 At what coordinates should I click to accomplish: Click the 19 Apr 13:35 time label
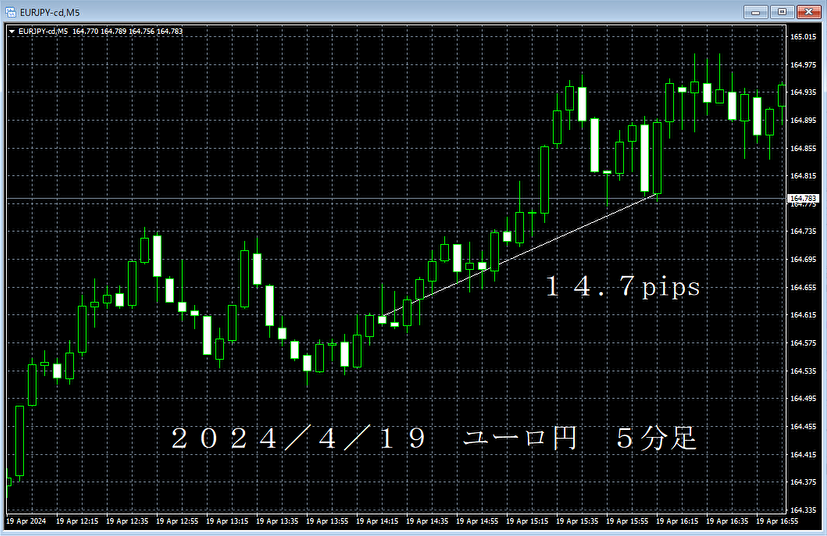[277, 521]
